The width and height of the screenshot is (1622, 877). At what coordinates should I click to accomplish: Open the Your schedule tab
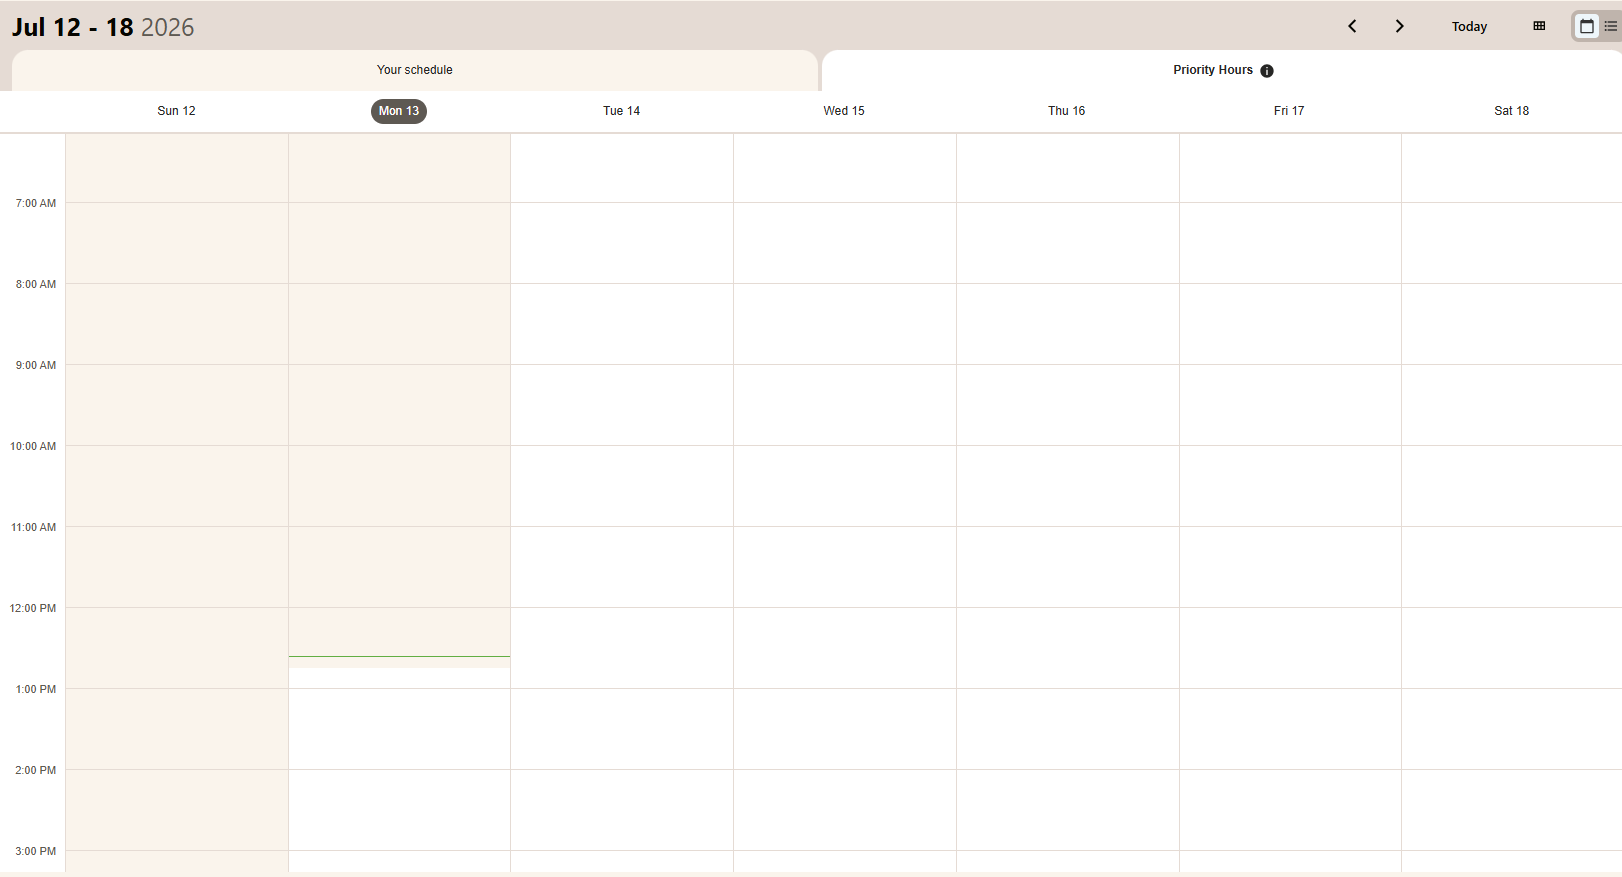coord(415,70)
